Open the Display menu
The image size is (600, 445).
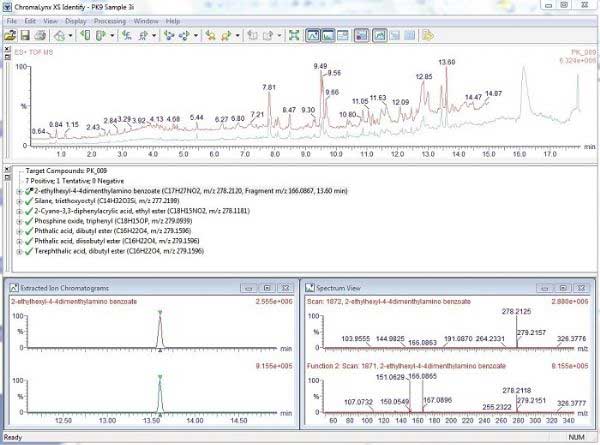[x=75, y=20]
